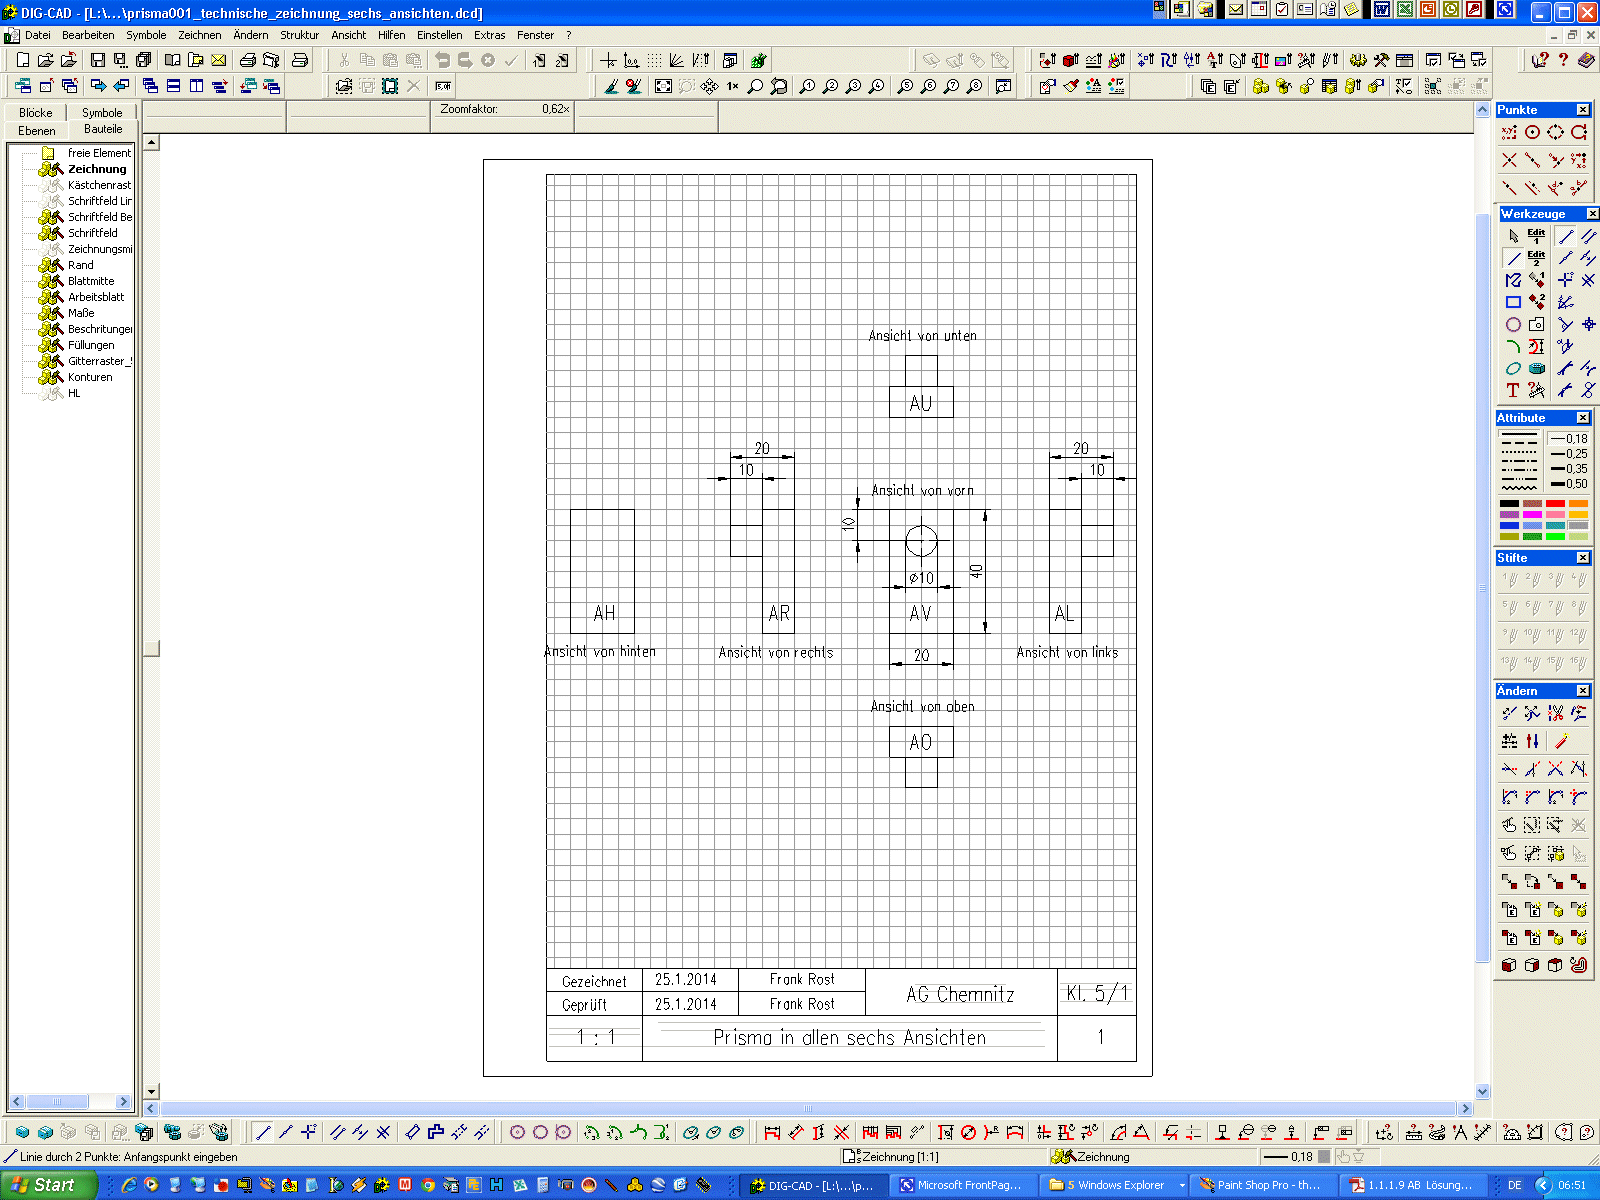Click the new drawing file icon
This screenshot has height=1200, width=1600.
(x=23, y=61)
